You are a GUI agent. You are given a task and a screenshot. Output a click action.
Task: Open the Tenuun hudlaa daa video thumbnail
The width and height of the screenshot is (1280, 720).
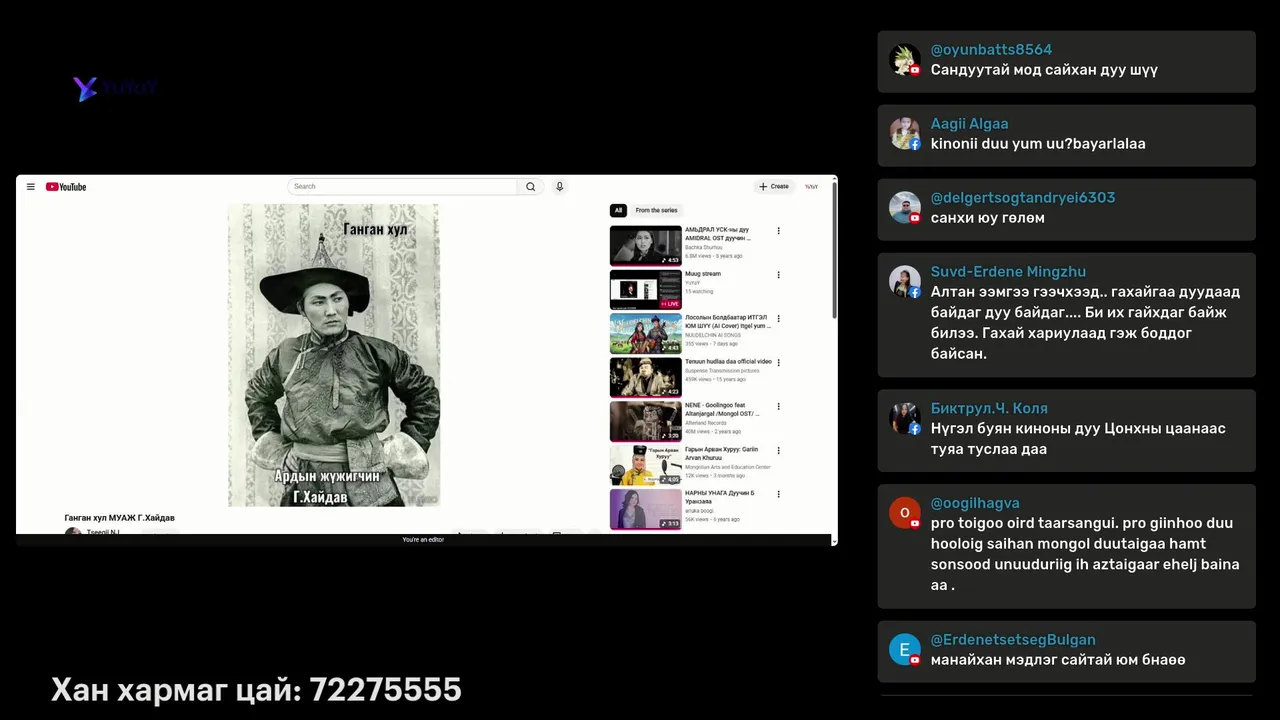(x=646, y=378)
